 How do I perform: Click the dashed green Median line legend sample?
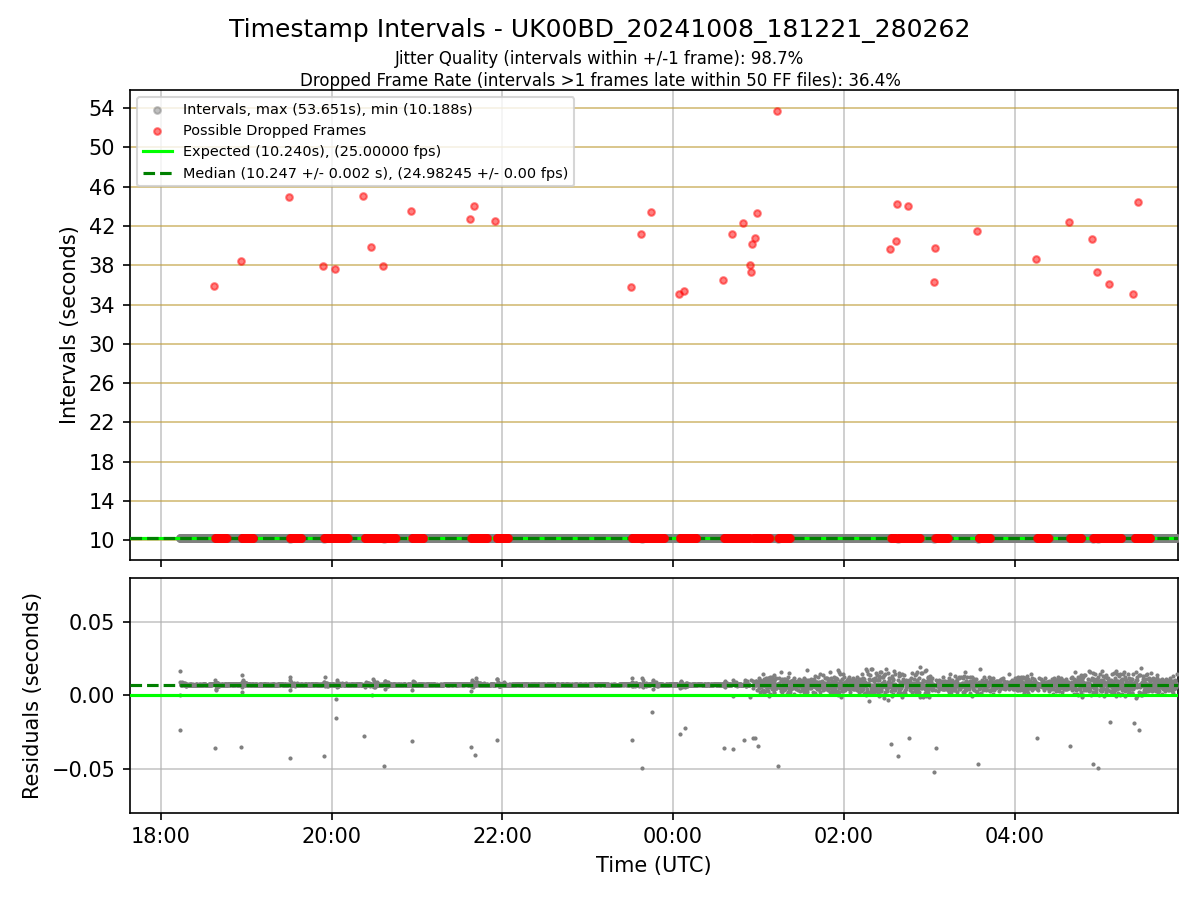click(157, 173)
